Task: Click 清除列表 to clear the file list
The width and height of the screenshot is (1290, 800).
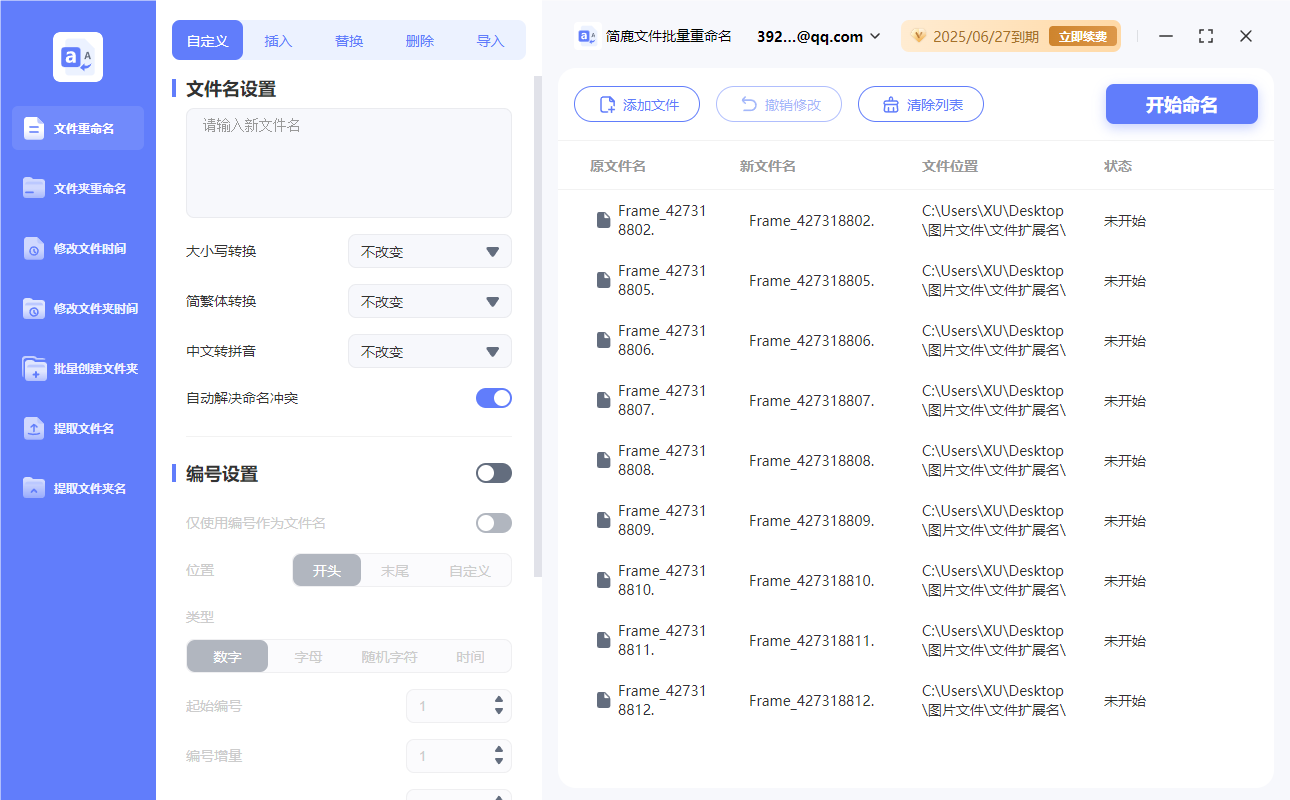Action: pyautogui.click(x=920, y=103)
